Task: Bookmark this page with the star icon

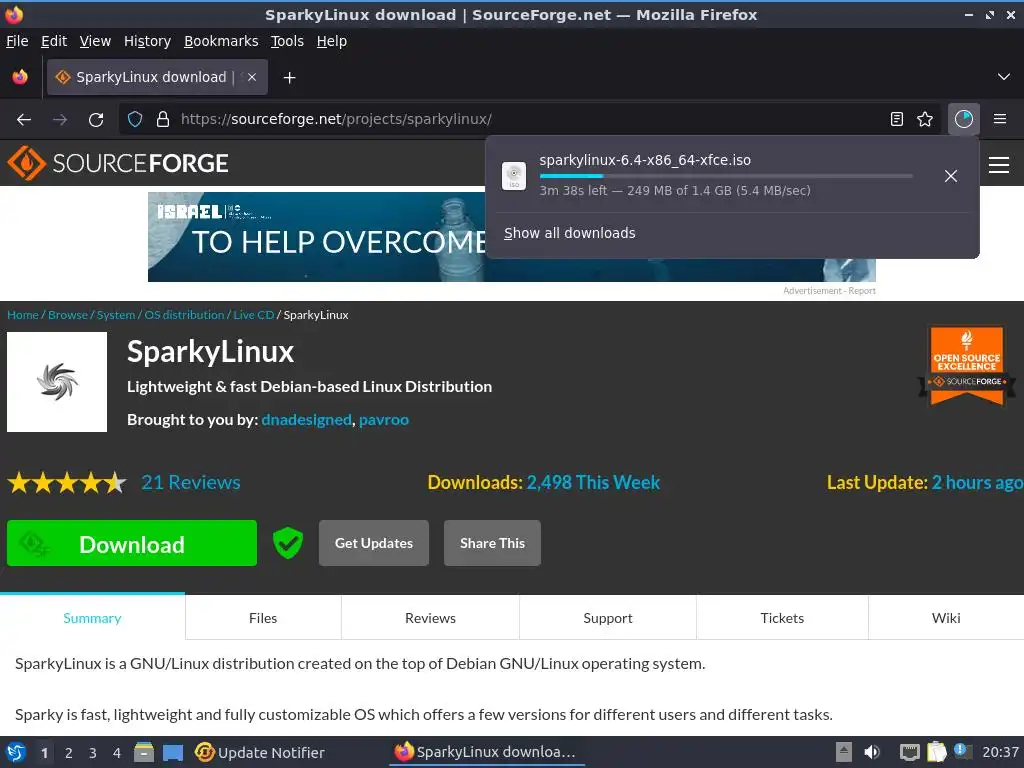Action: tap(925, 119)
